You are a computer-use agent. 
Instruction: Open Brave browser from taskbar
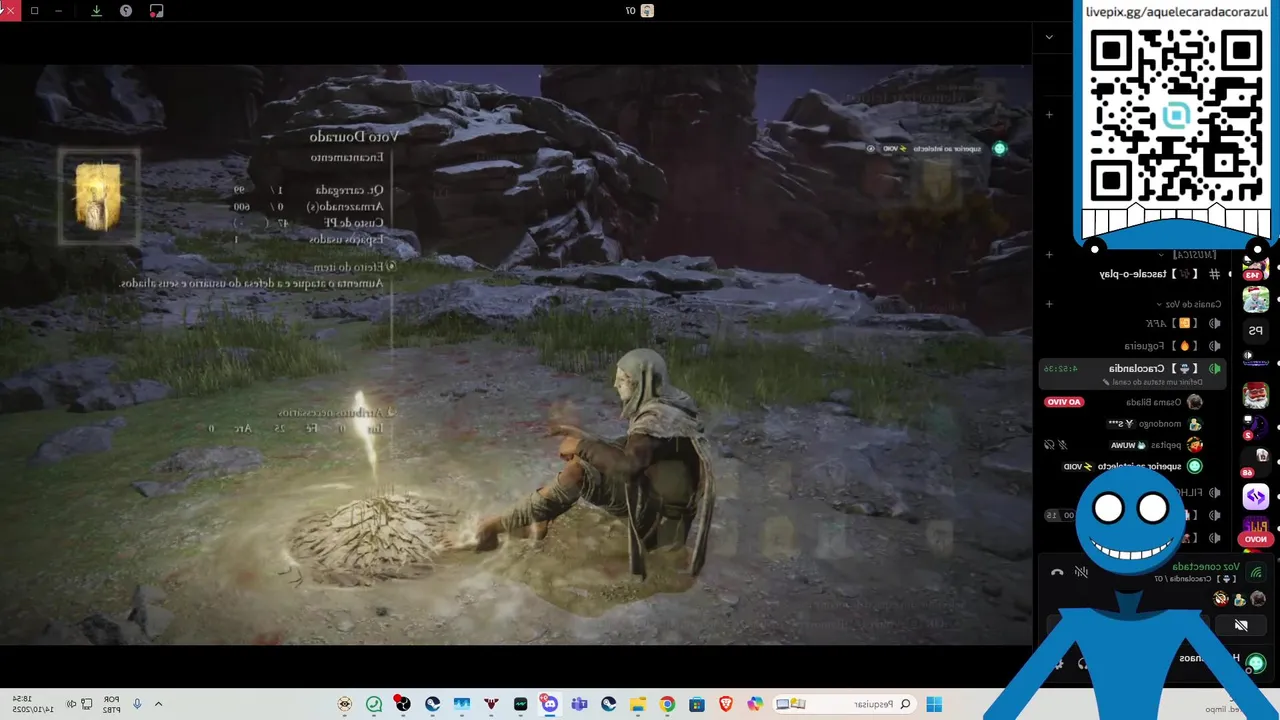[725, 704]
